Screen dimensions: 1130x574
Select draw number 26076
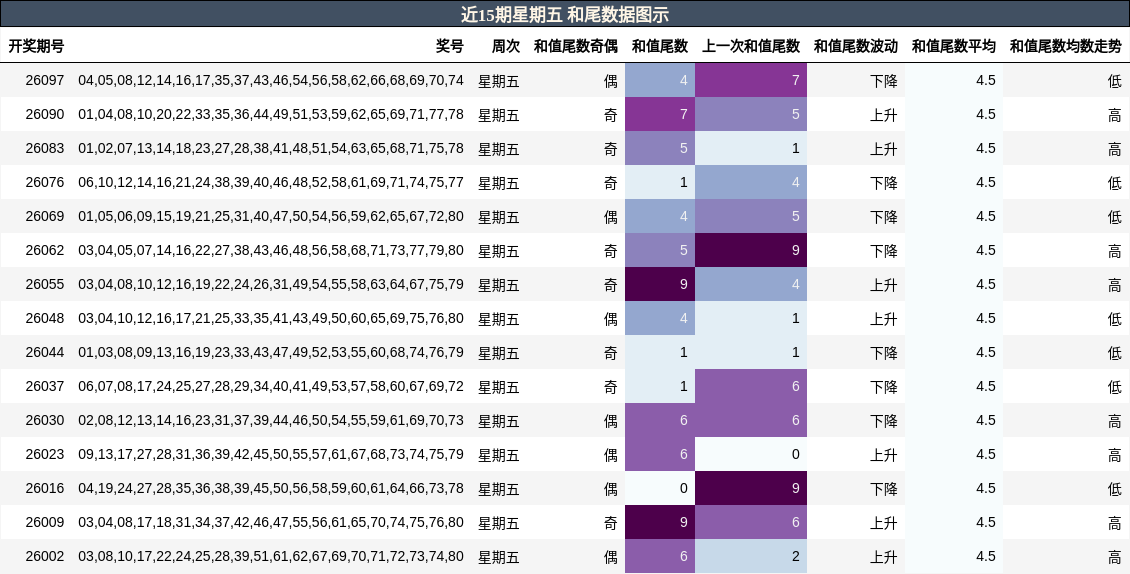coord(45,182)
